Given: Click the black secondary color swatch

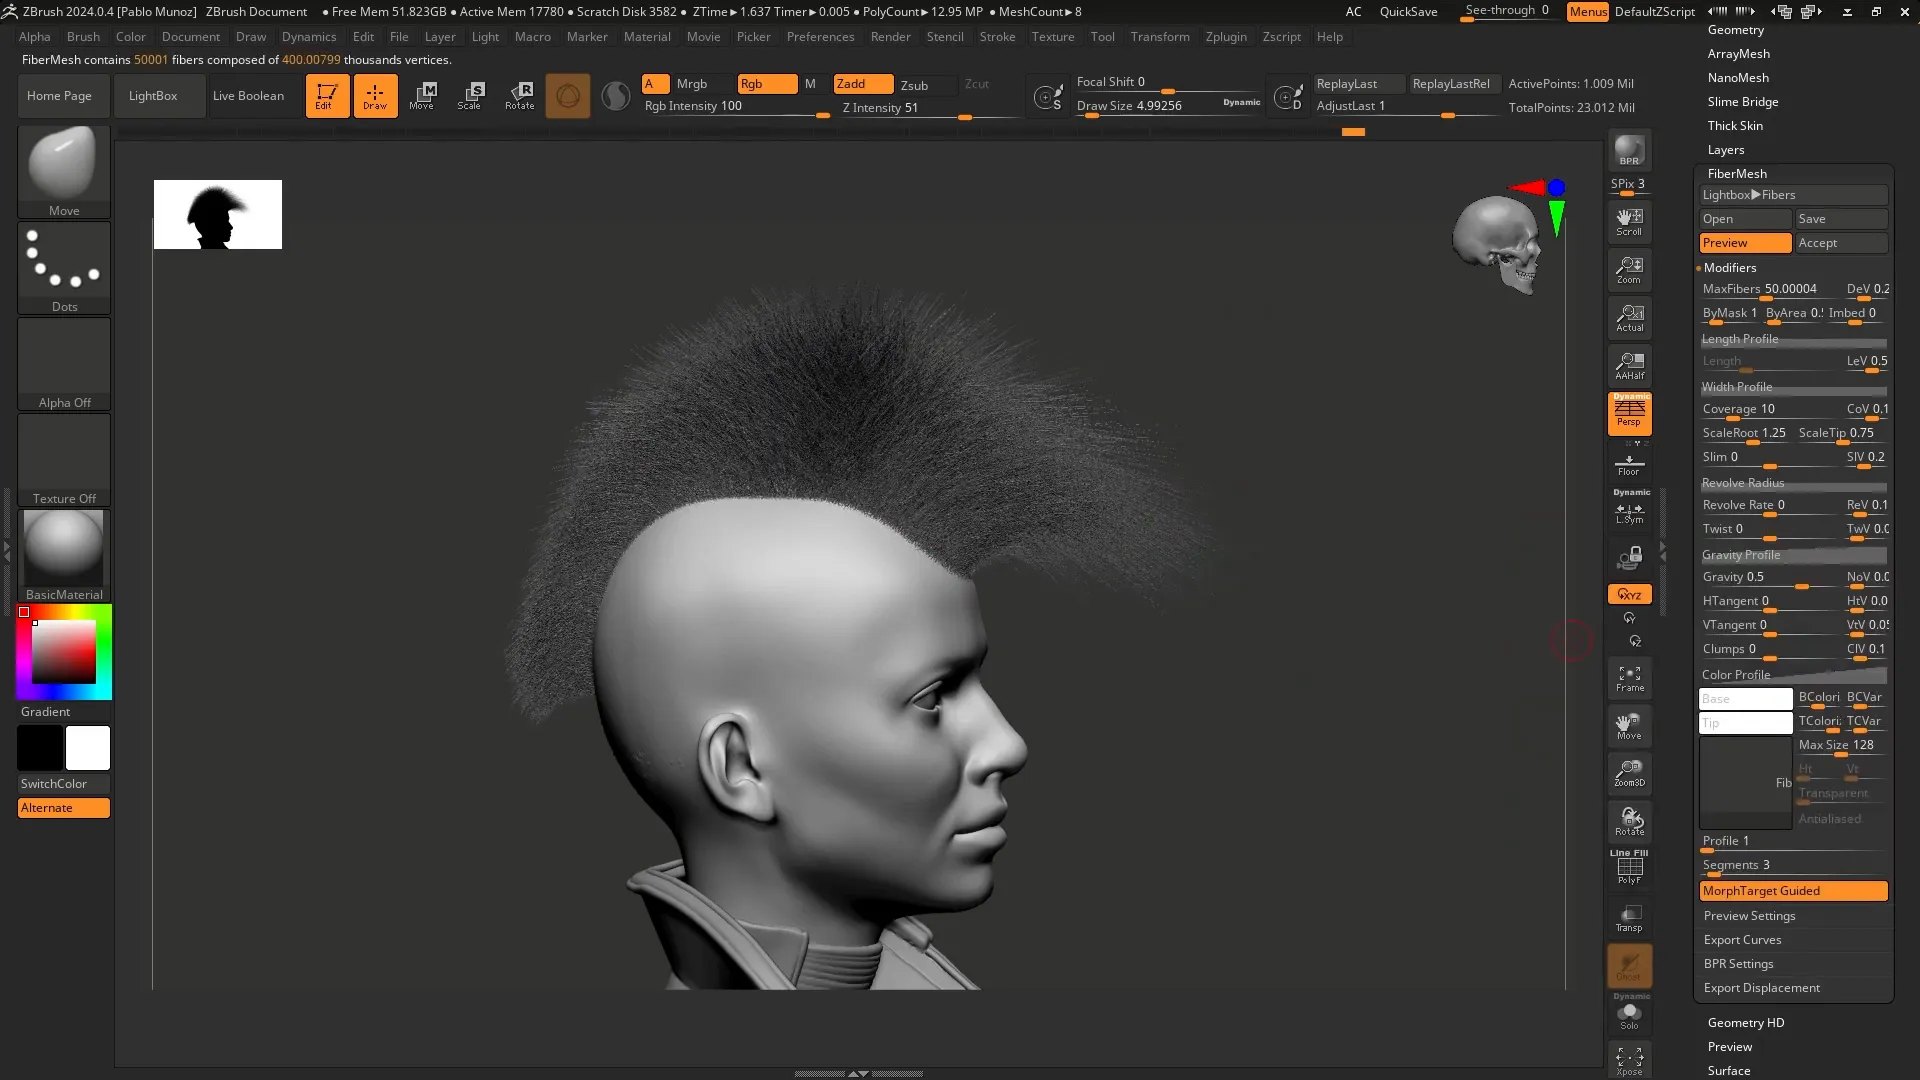Looking at the screenshot, I should point(40,748).
